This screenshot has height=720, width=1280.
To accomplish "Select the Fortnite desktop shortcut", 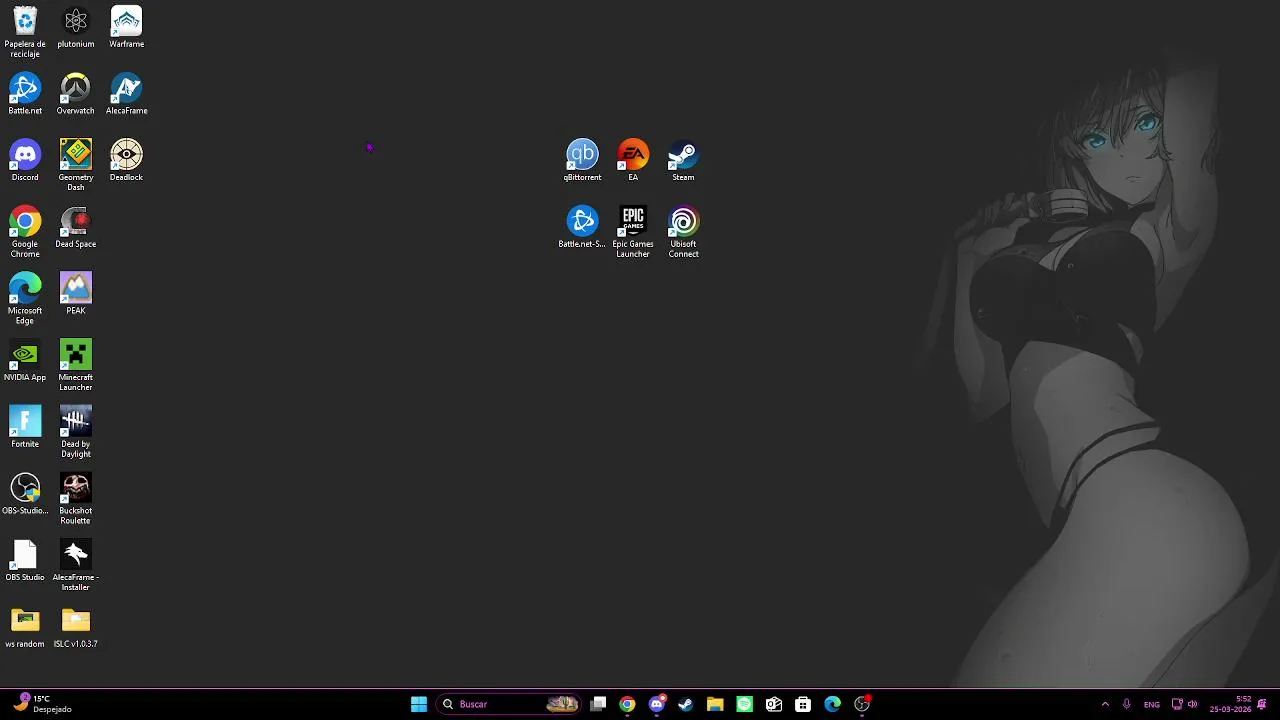I will [x=25, y=428].
